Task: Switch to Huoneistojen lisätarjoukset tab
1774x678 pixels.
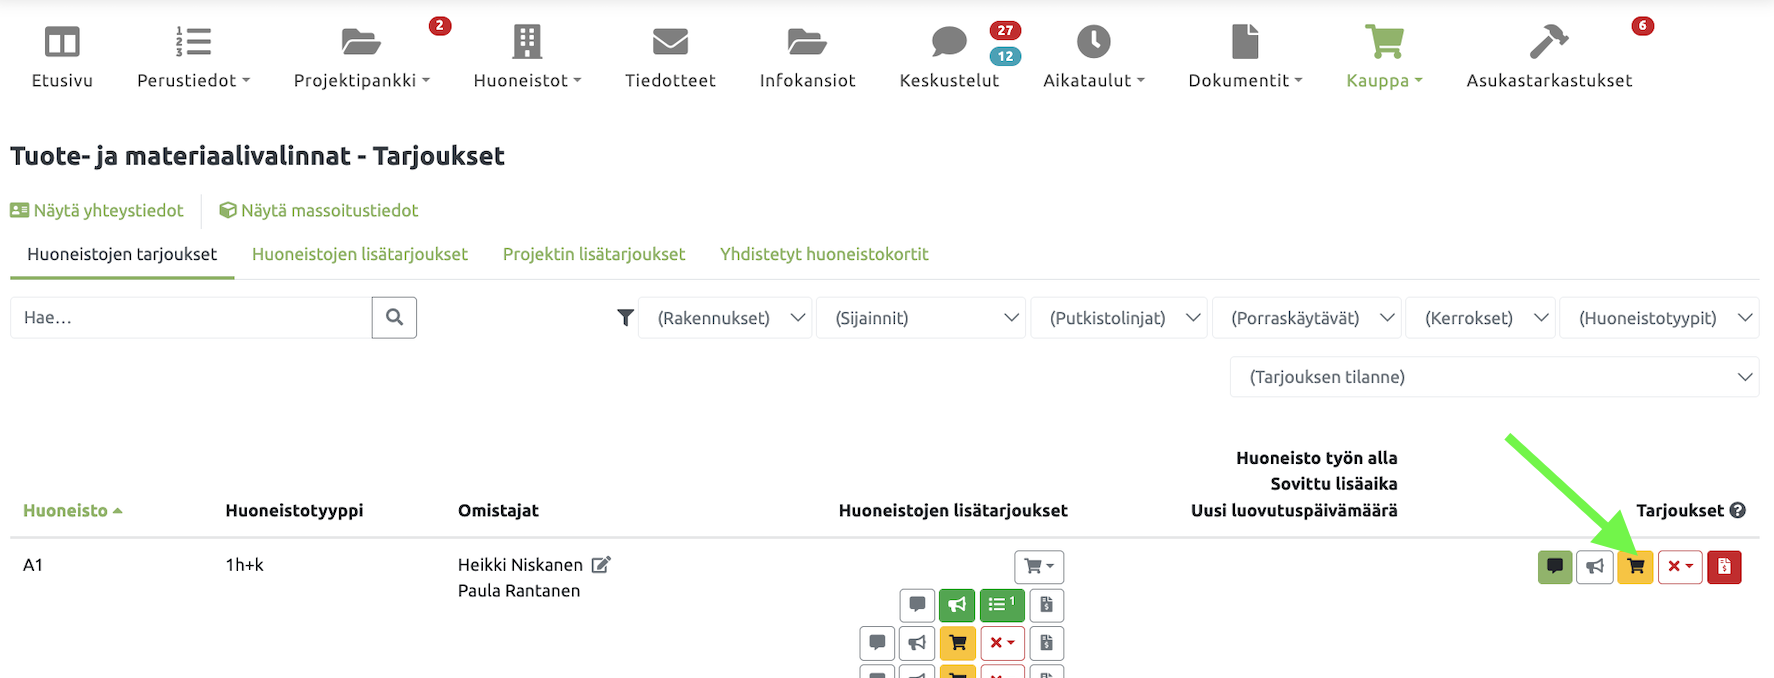Action: pos(360,254)
